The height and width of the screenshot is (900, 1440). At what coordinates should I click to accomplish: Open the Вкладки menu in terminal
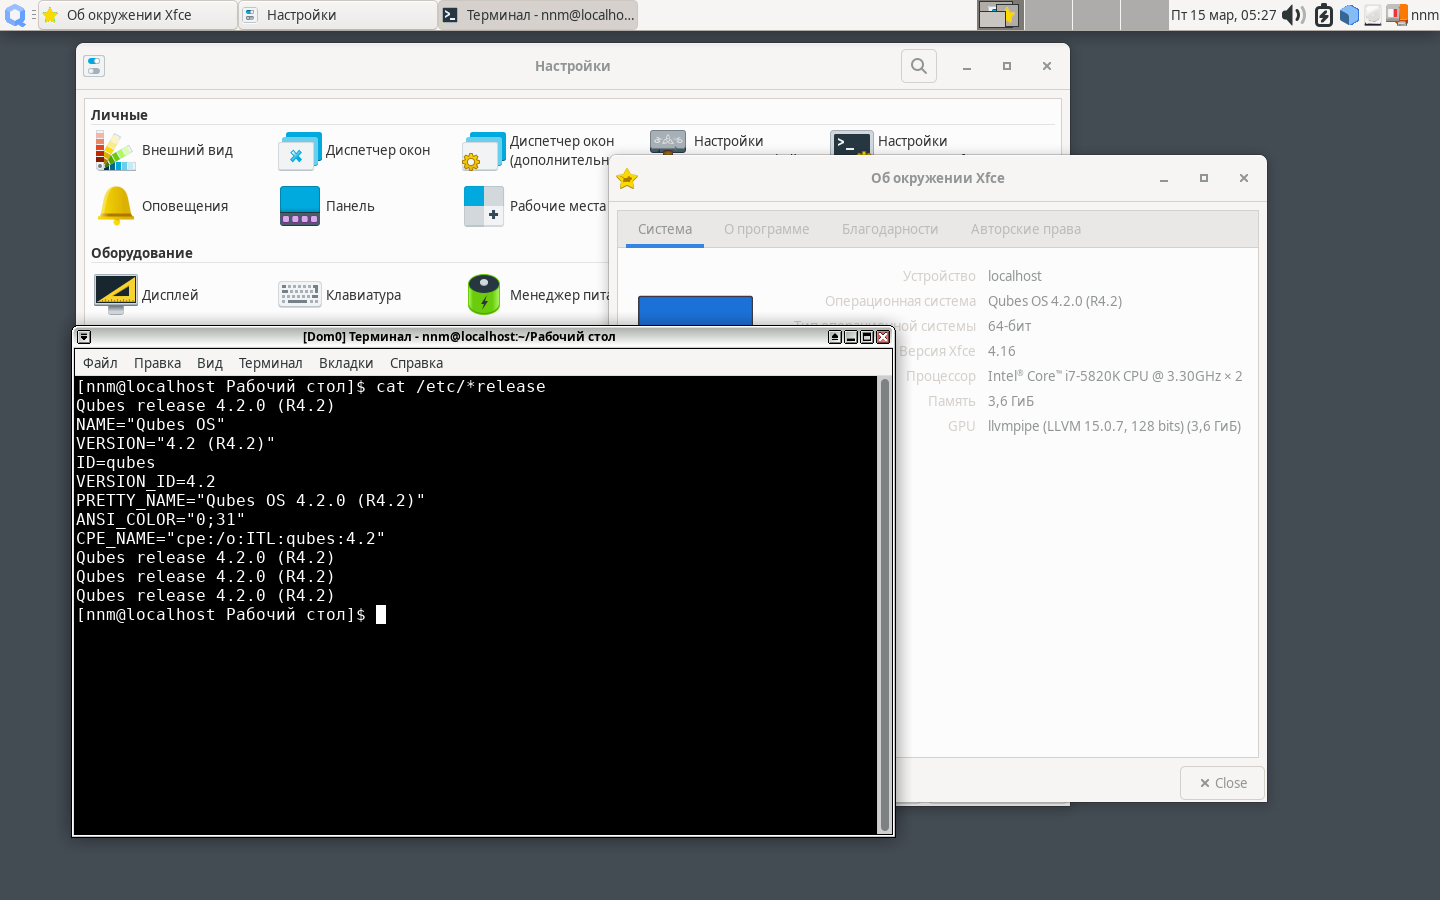[x=346, y=363]
